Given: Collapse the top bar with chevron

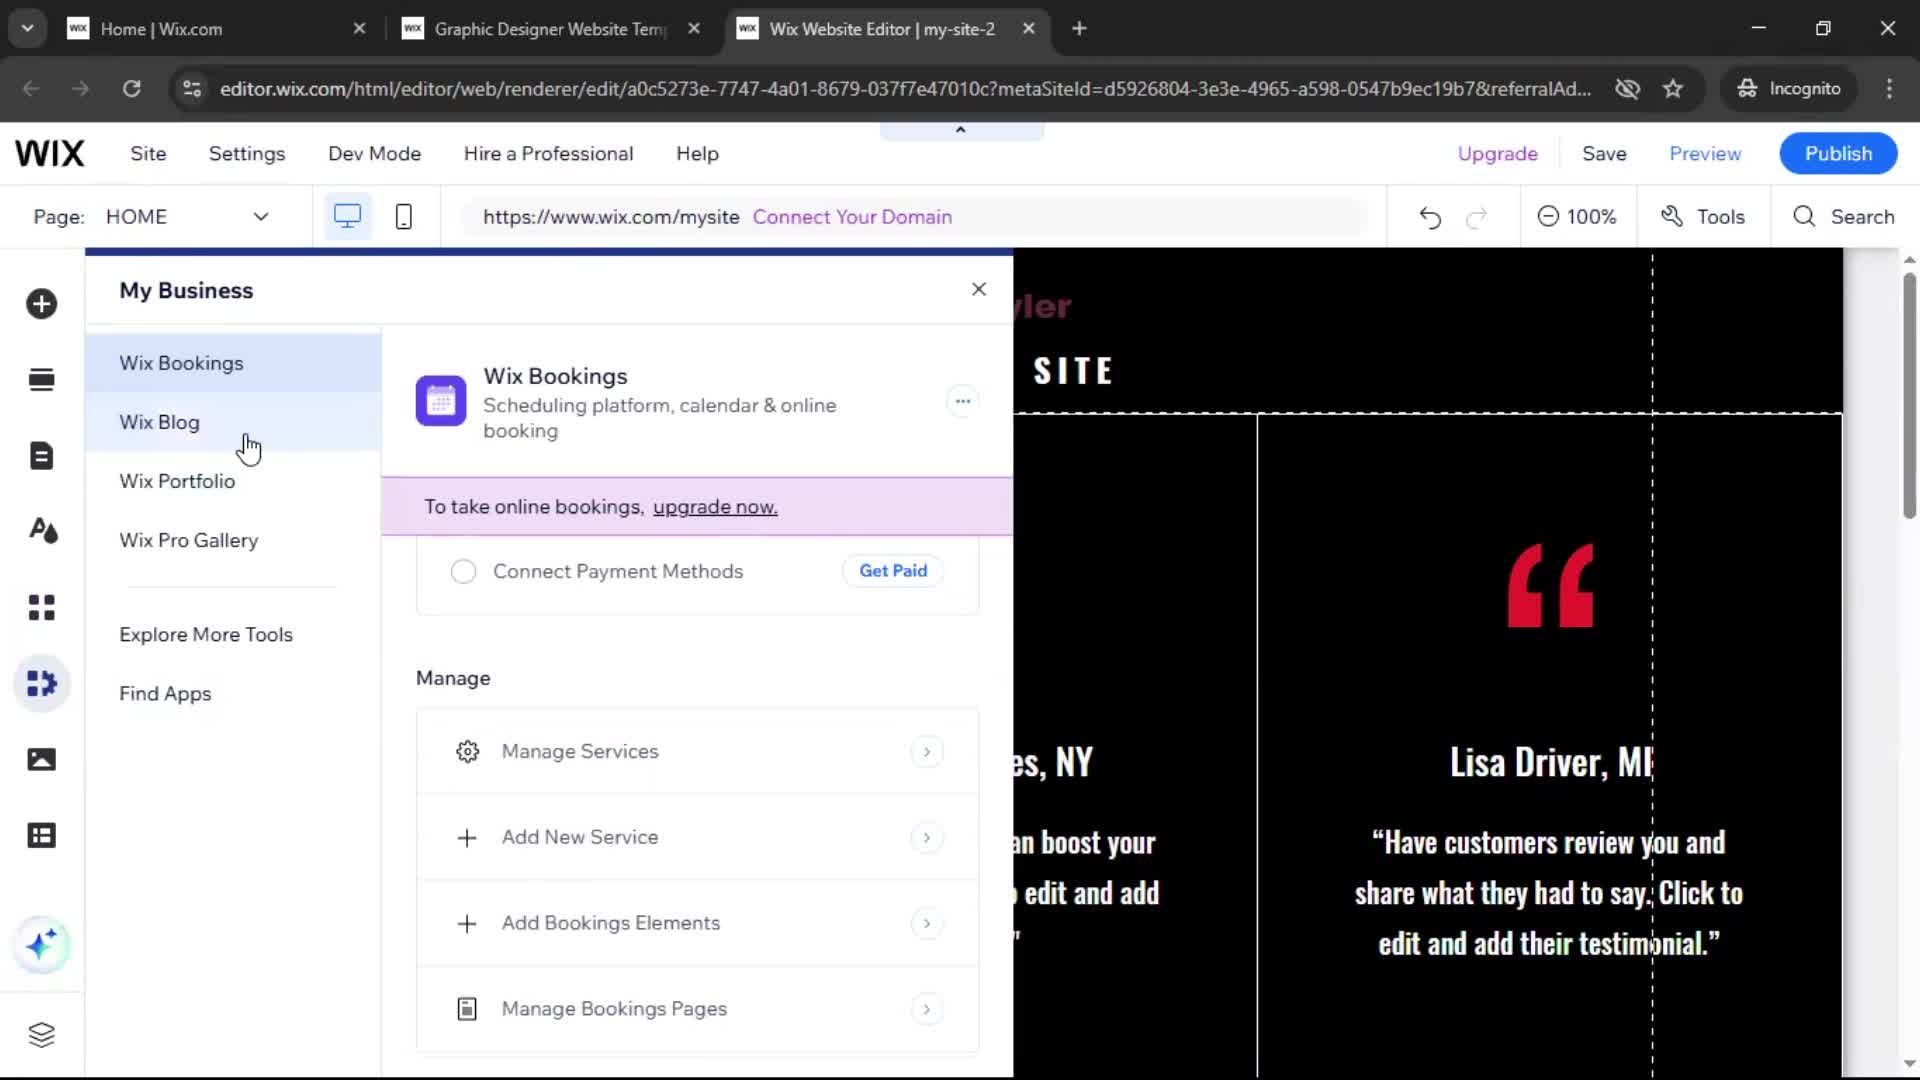Looking at the screenshot, I should point(961,130).
